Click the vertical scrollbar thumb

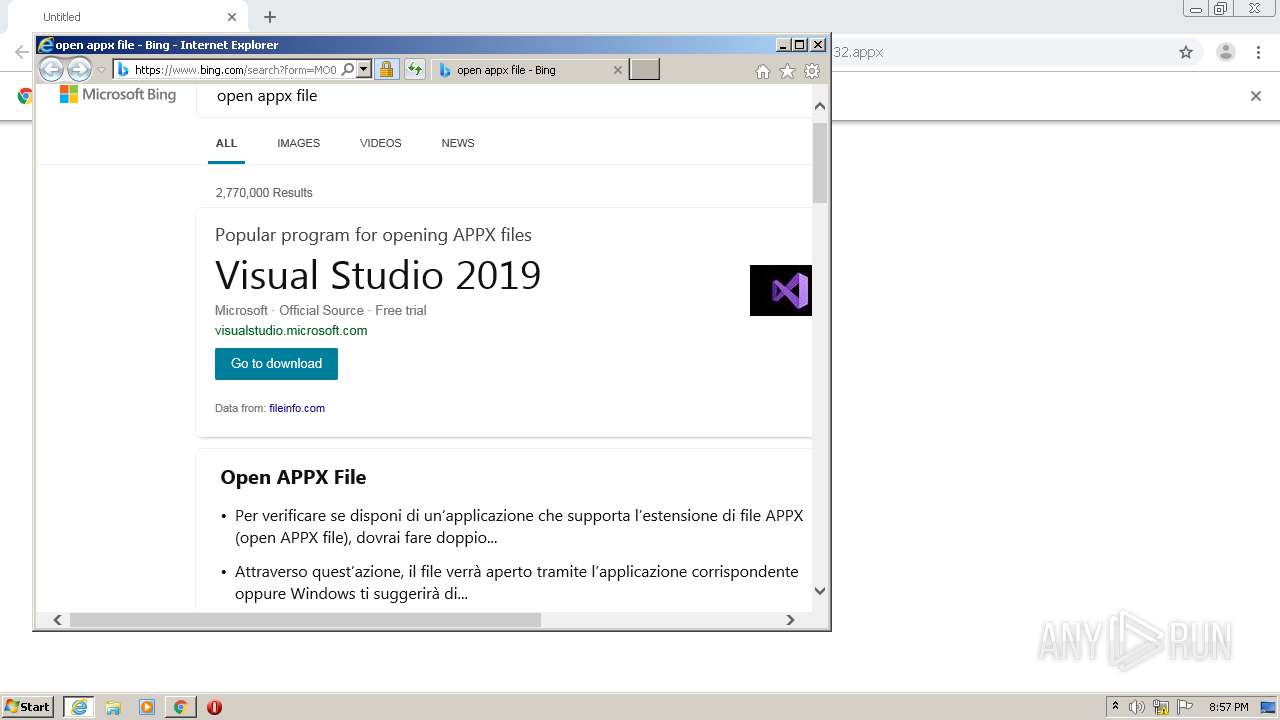click(x=820, y=163)
